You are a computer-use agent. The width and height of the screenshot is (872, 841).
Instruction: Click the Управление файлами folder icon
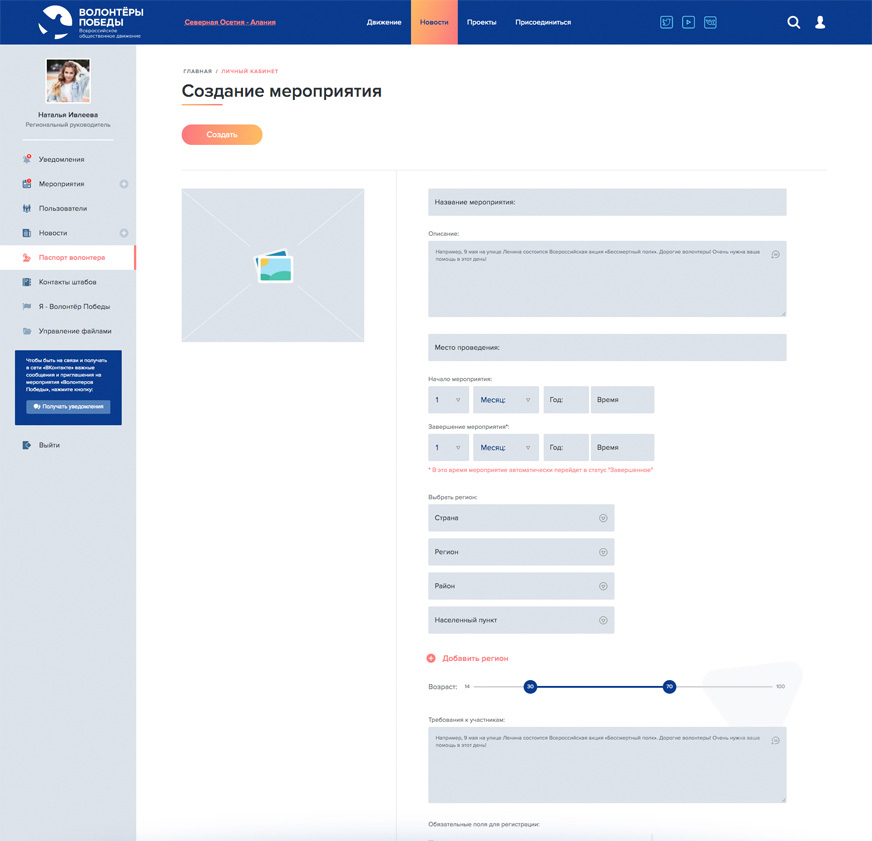point(27,331)
